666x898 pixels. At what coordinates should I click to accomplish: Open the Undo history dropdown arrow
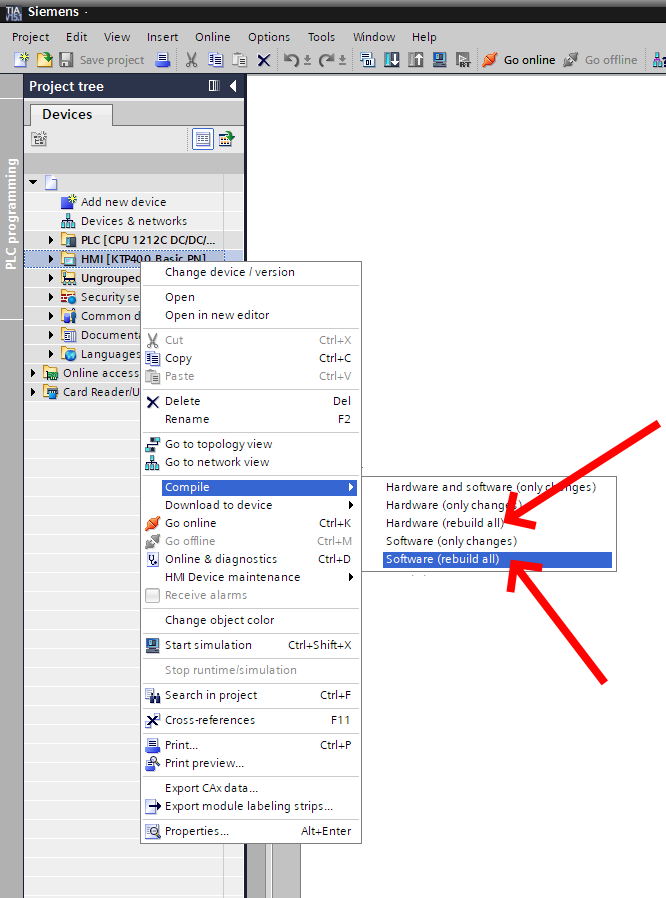pos(308,60)
